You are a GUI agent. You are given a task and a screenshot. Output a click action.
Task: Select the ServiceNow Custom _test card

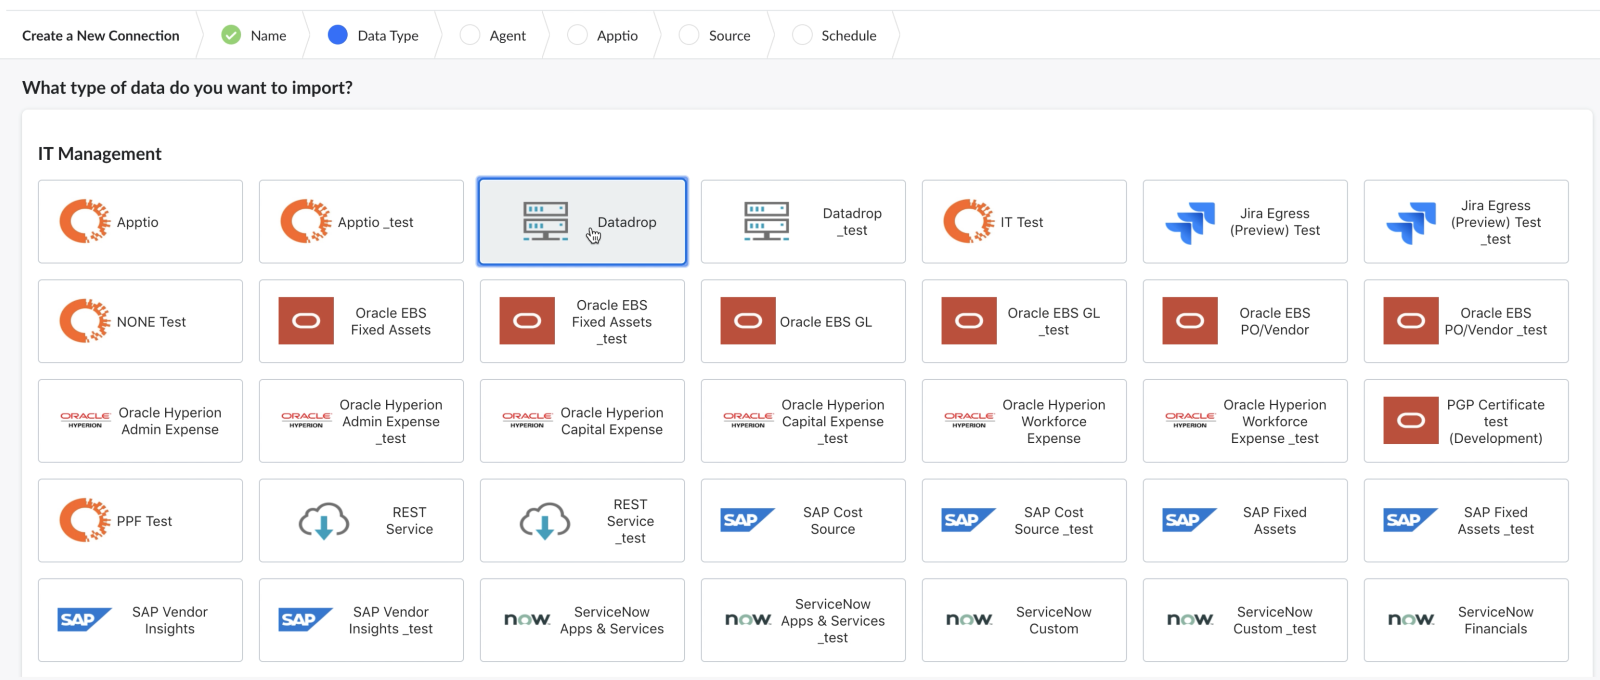point(1245,620)
